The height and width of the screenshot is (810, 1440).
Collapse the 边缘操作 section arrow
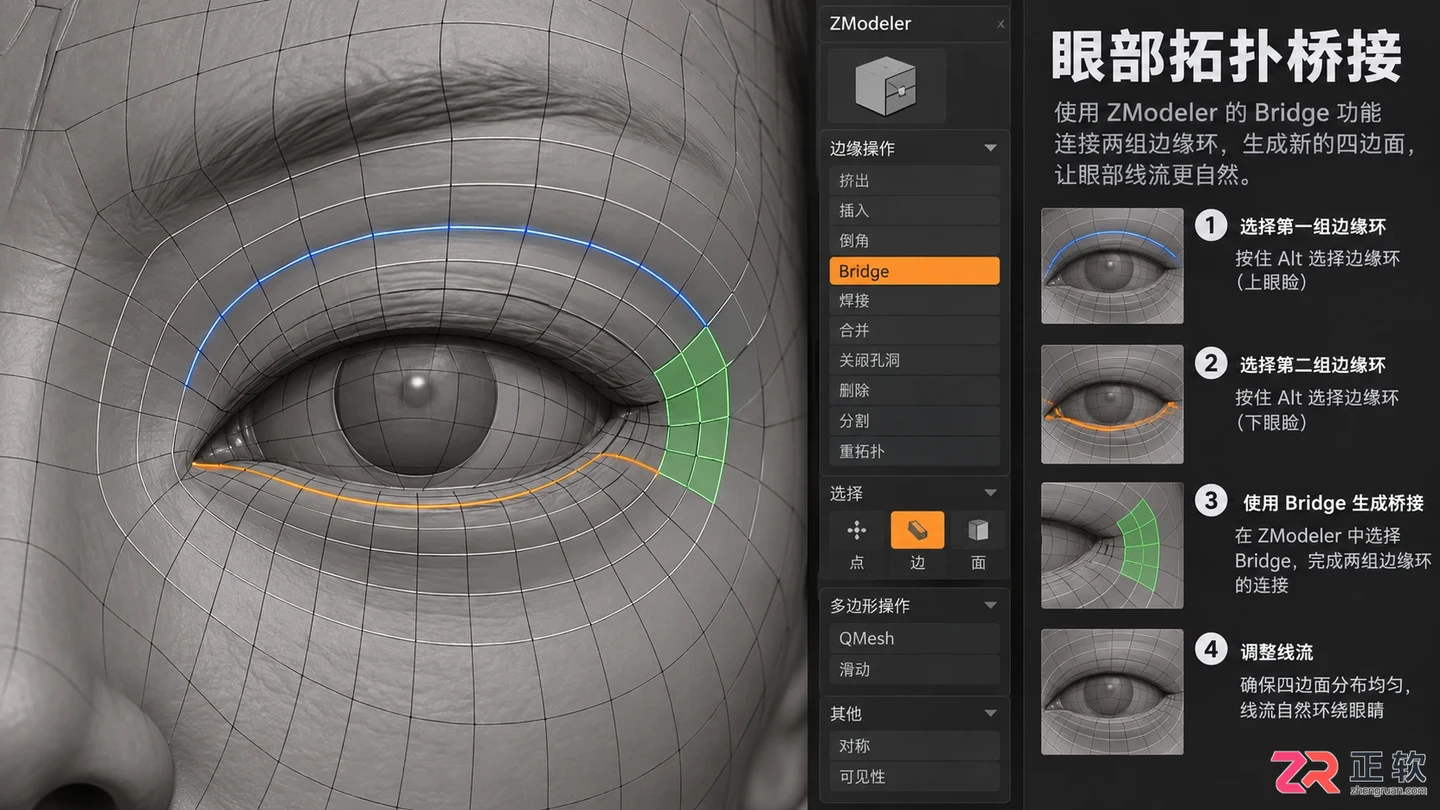point(990,148)
